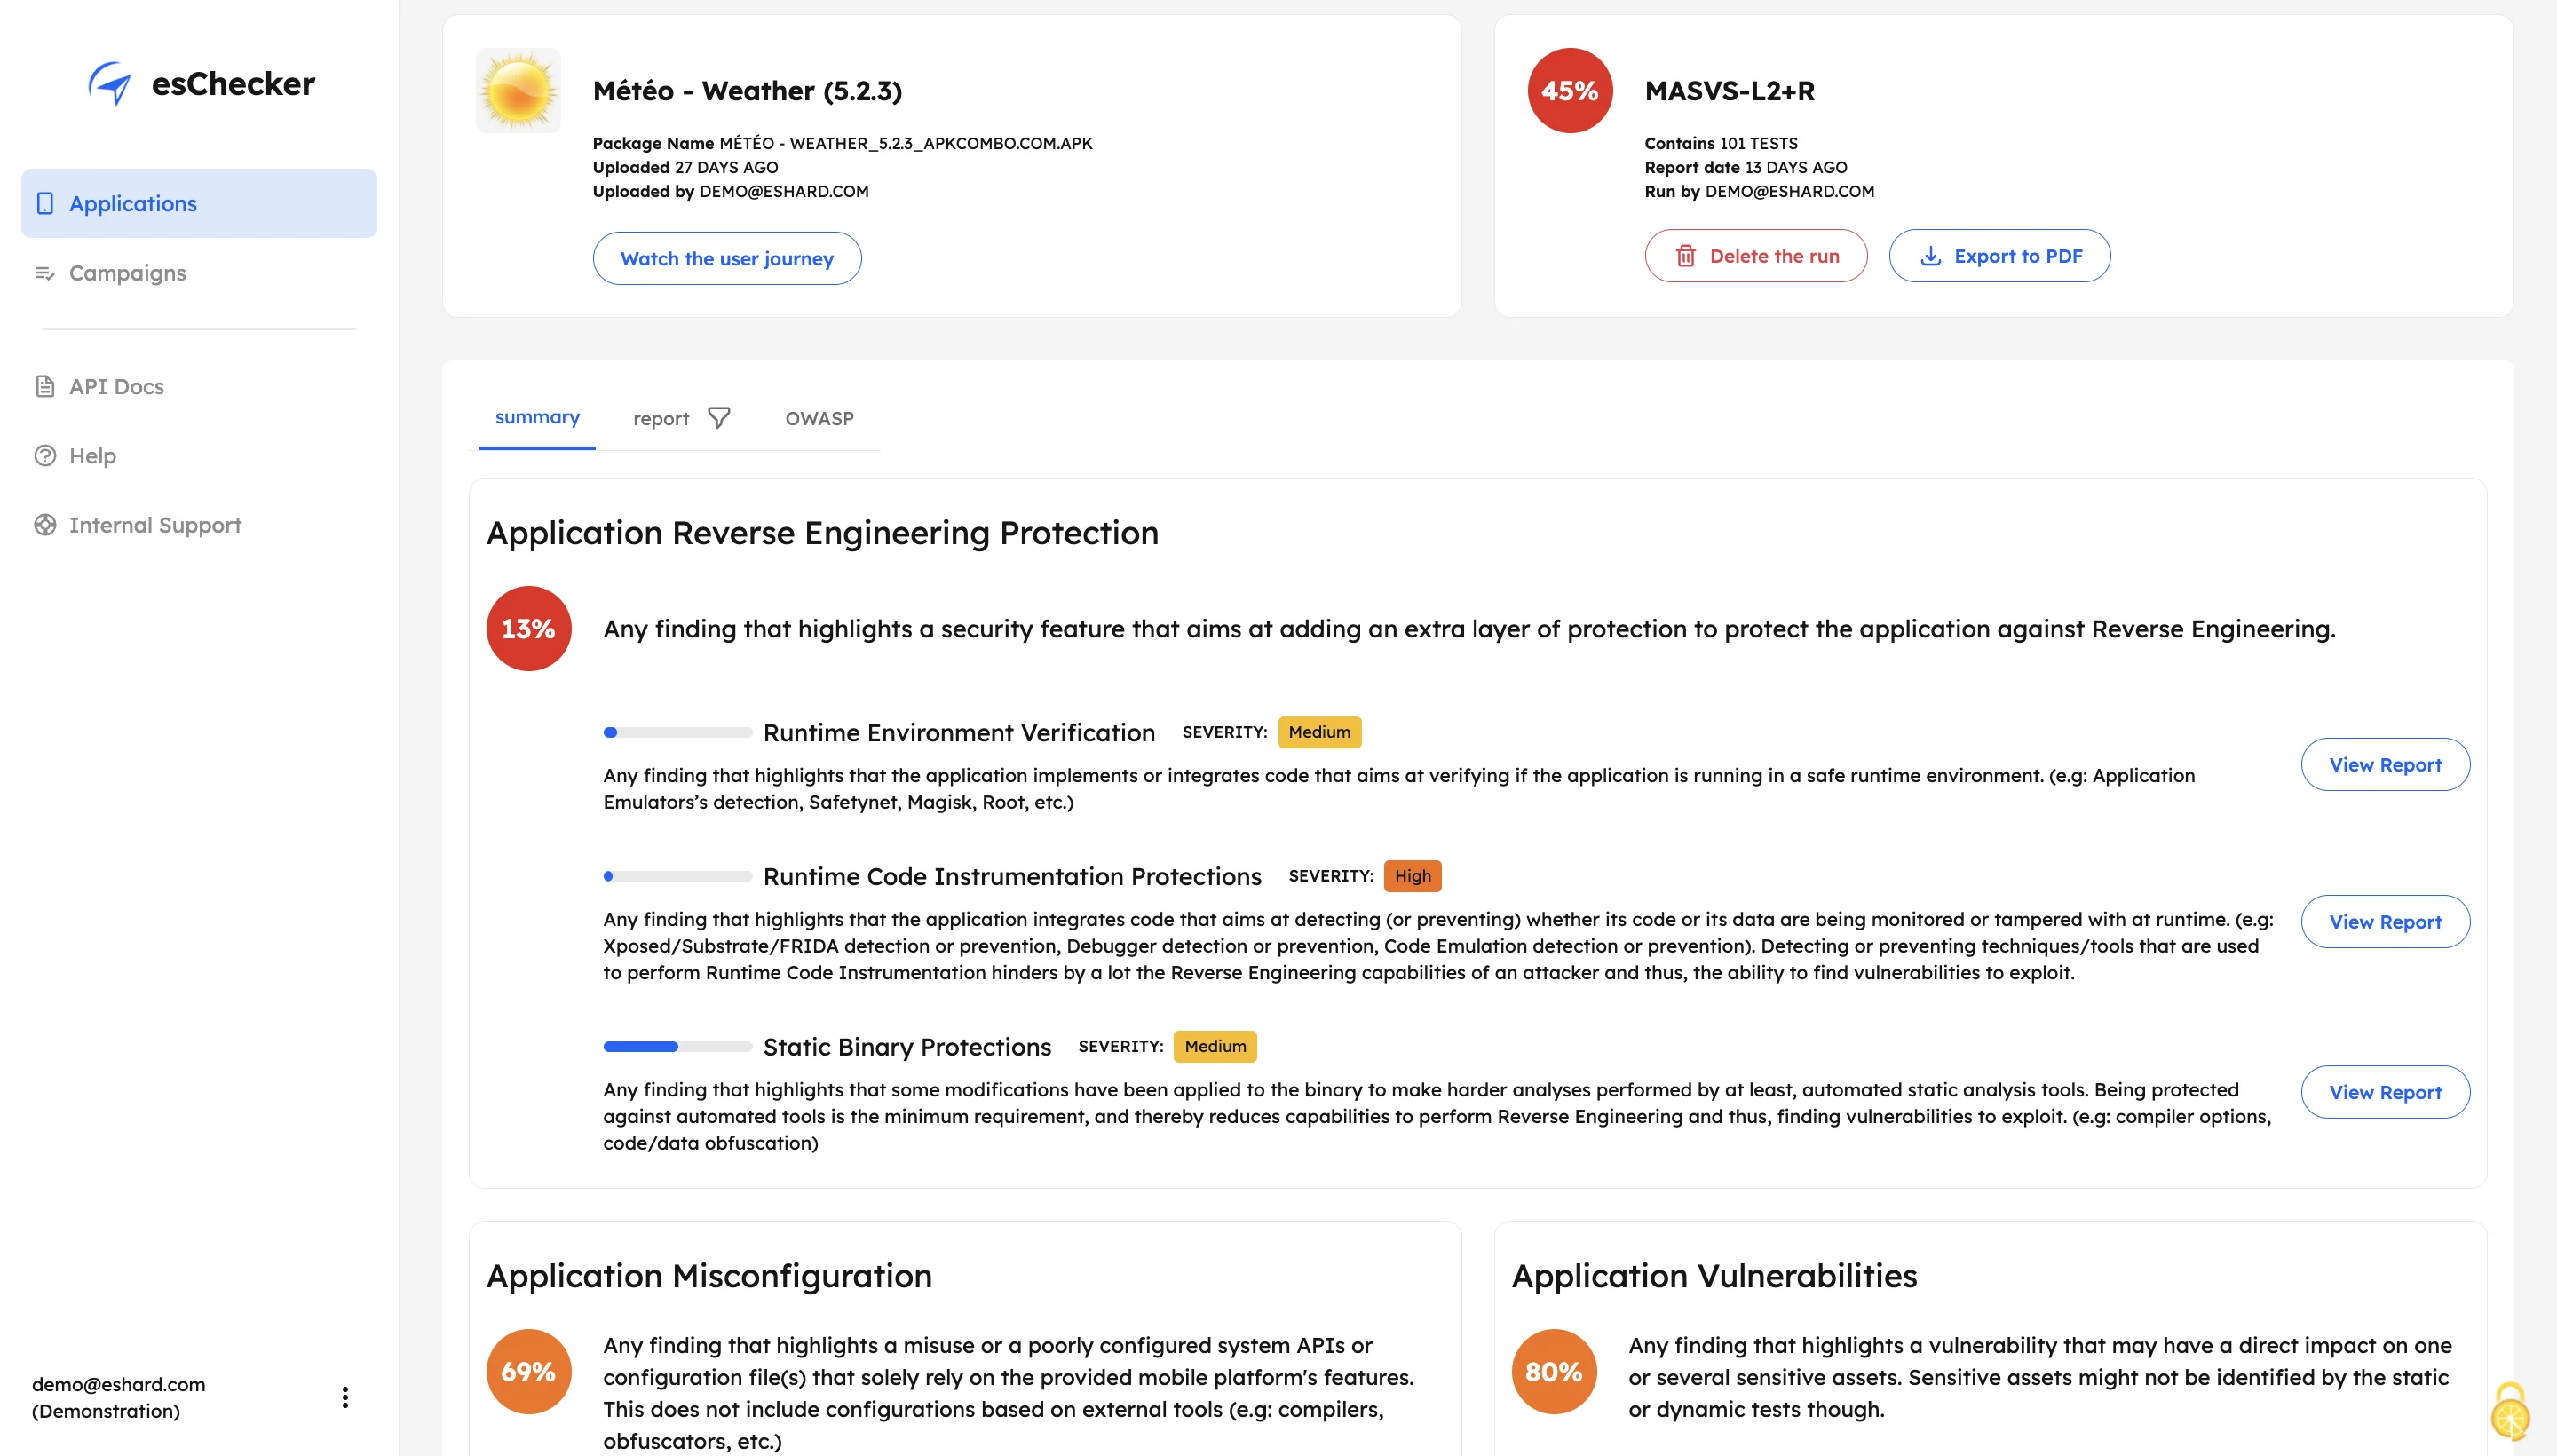Image resolution: width=2557 pixels, height=1456 pixels.
Task: Select the summary tab
Action: tap(537, 417)
